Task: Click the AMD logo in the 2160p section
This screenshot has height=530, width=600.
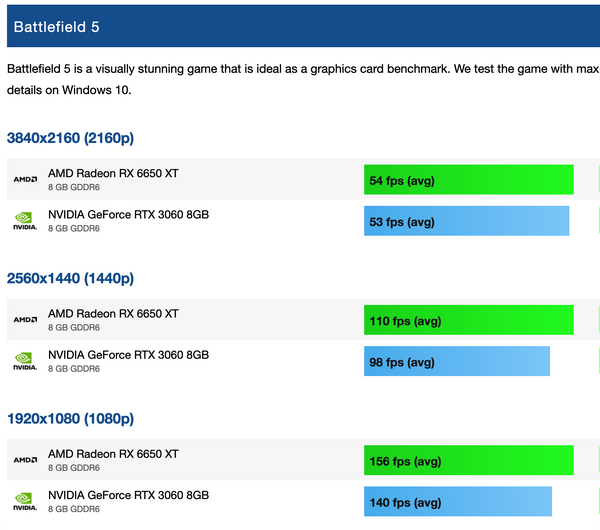Action: [25, 179]
